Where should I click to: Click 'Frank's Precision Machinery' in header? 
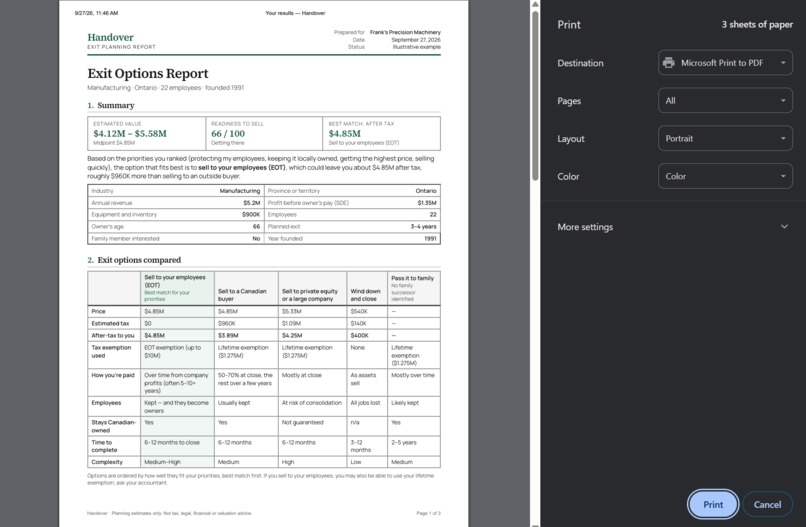pos(405,32)
